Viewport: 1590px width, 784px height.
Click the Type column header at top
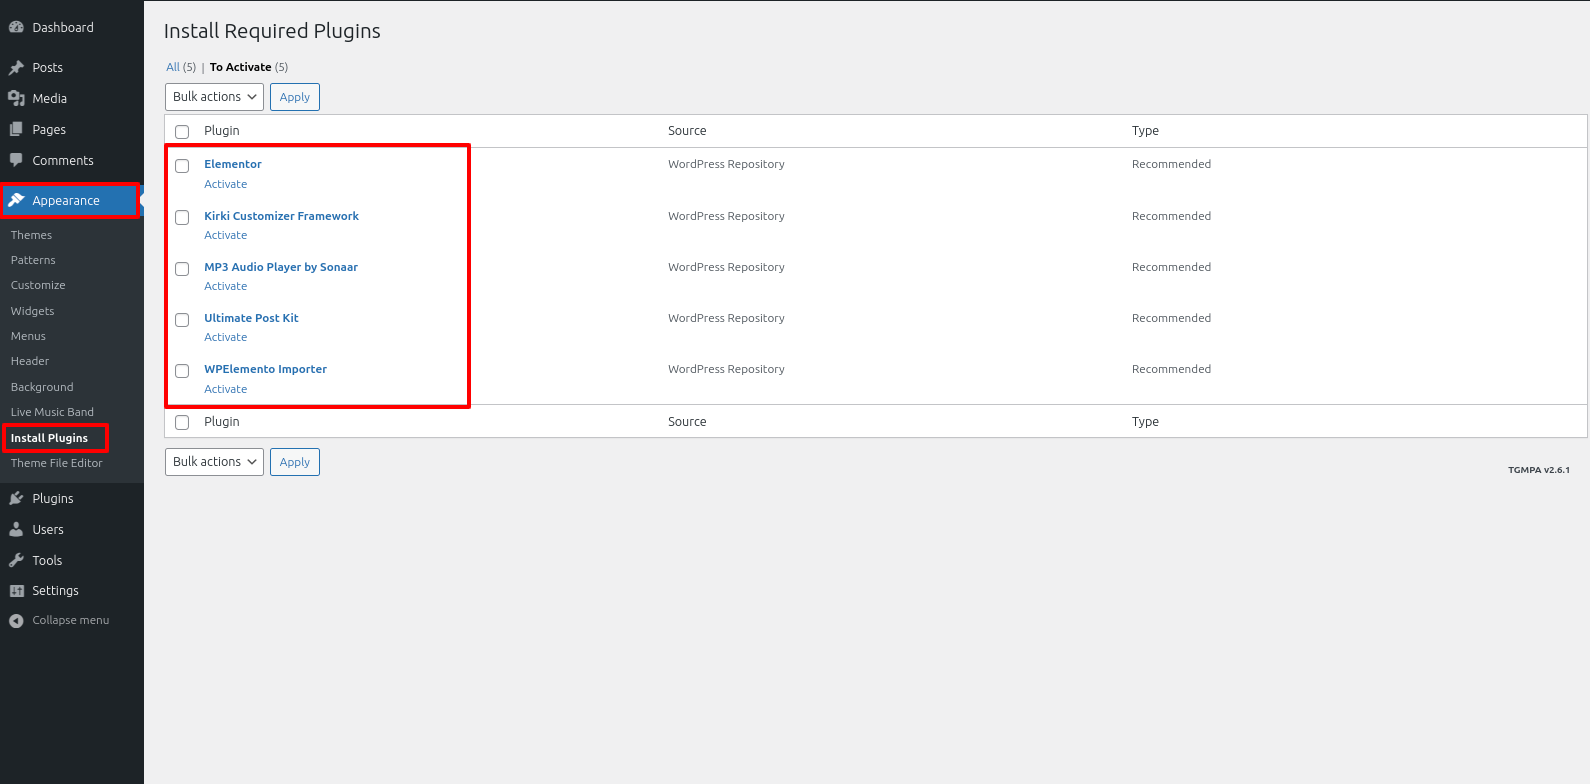tap(1145, 131)
